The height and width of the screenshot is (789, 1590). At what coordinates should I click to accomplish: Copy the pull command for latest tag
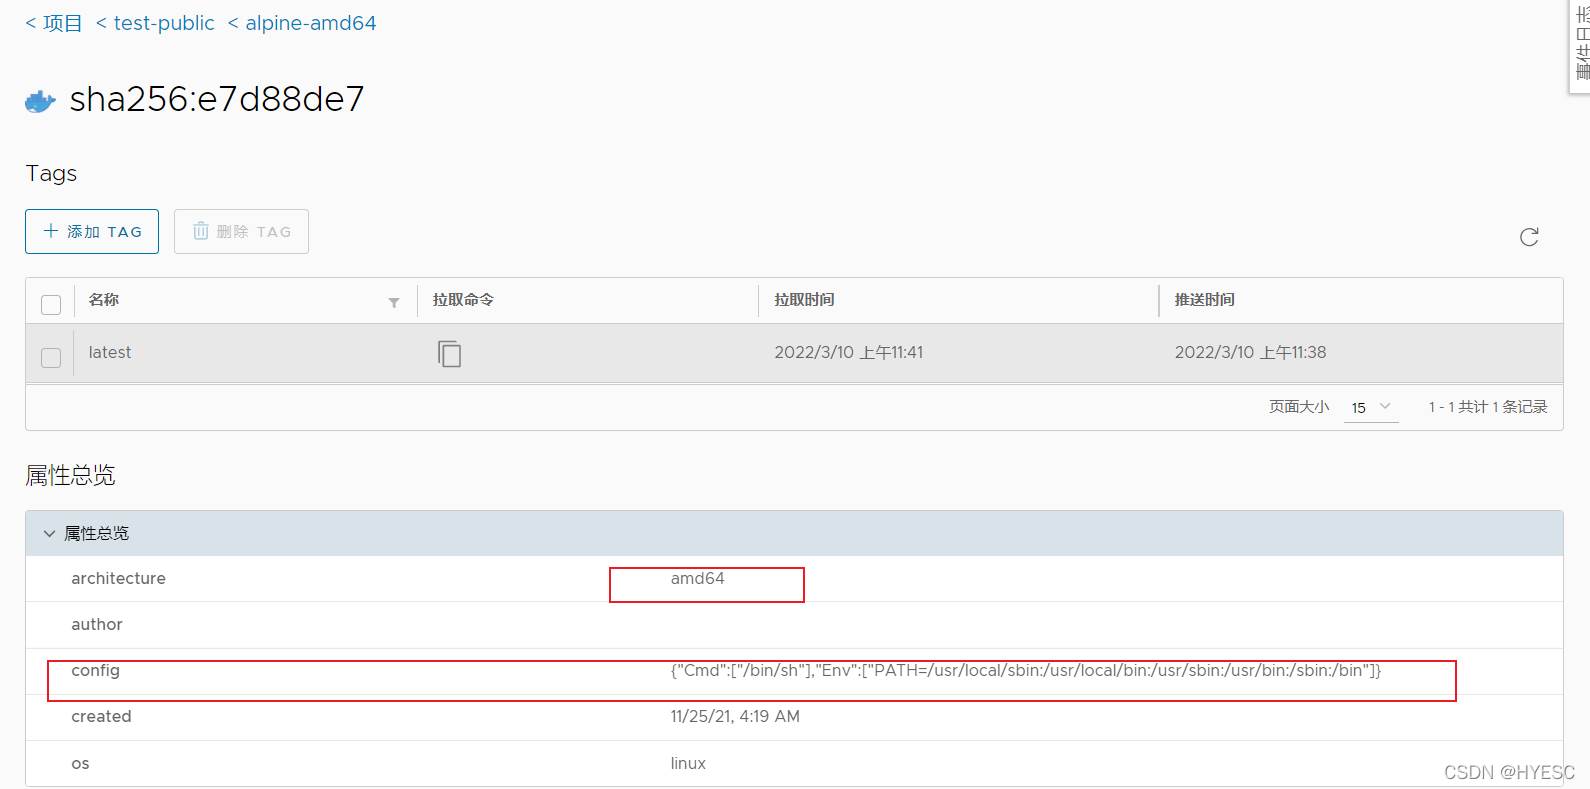click(x=449, y=353)
